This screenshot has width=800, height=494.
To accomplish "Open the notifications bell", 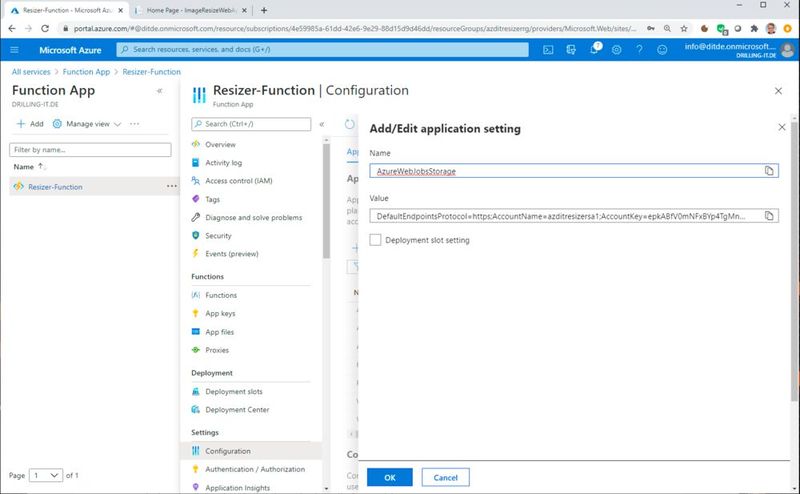I will click(594, 49).
